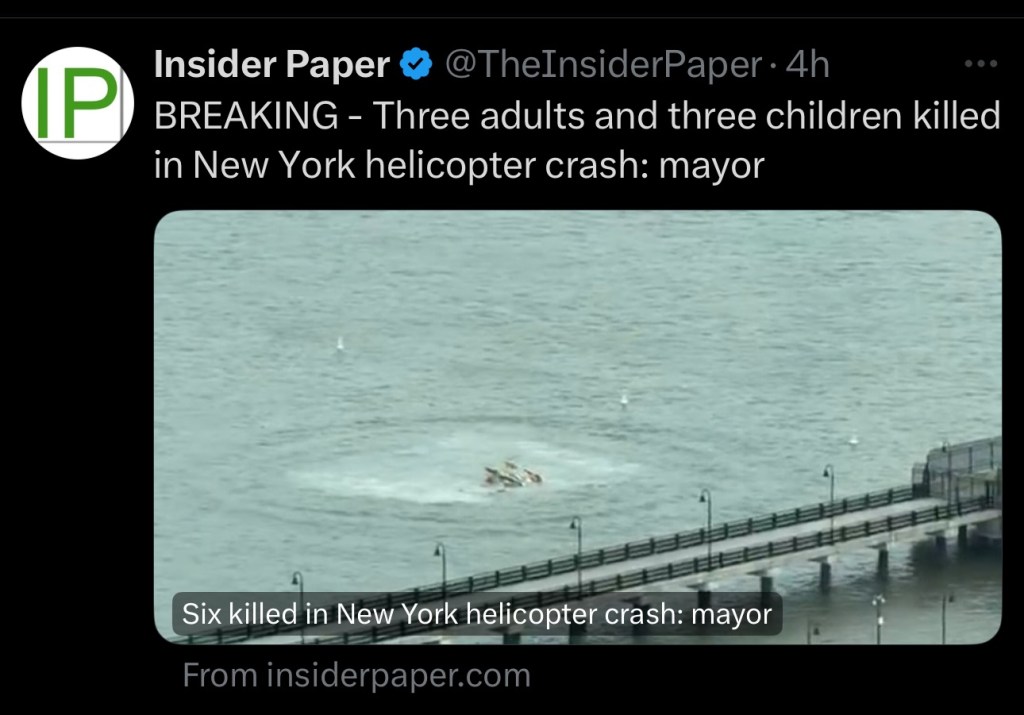Open the Insider Paper profile avatar
This screenshot has width=1024, height=715.
click(78, 103)
